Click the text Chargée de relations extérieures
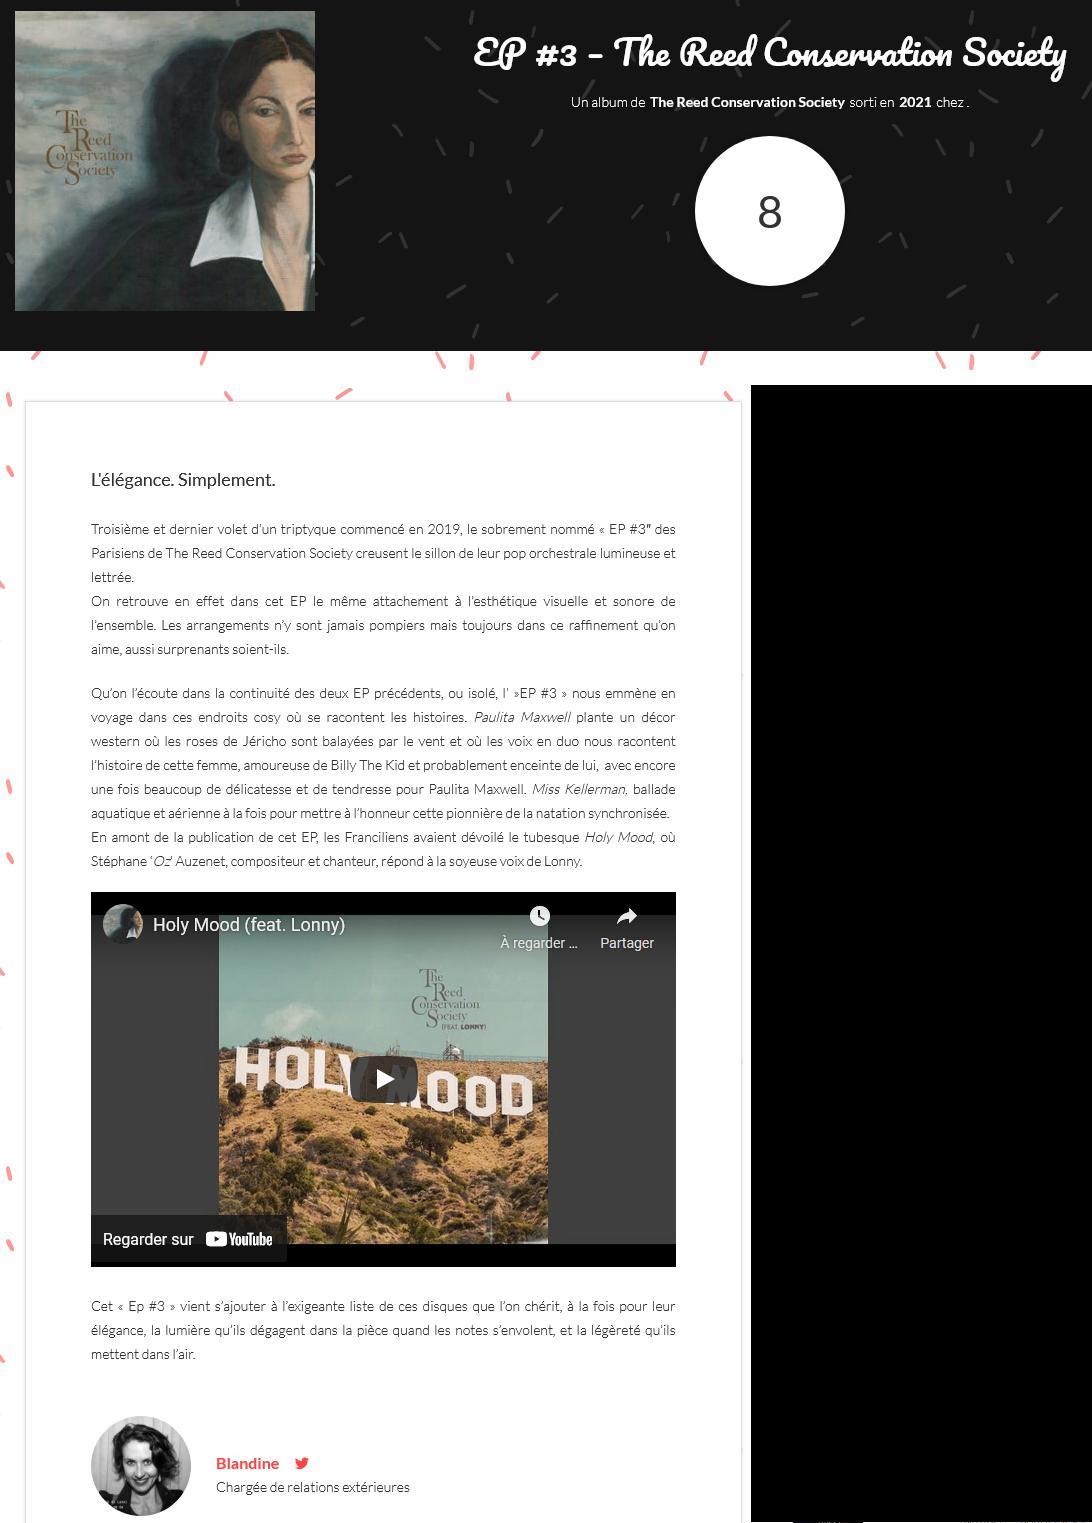 pos(313,1487)
